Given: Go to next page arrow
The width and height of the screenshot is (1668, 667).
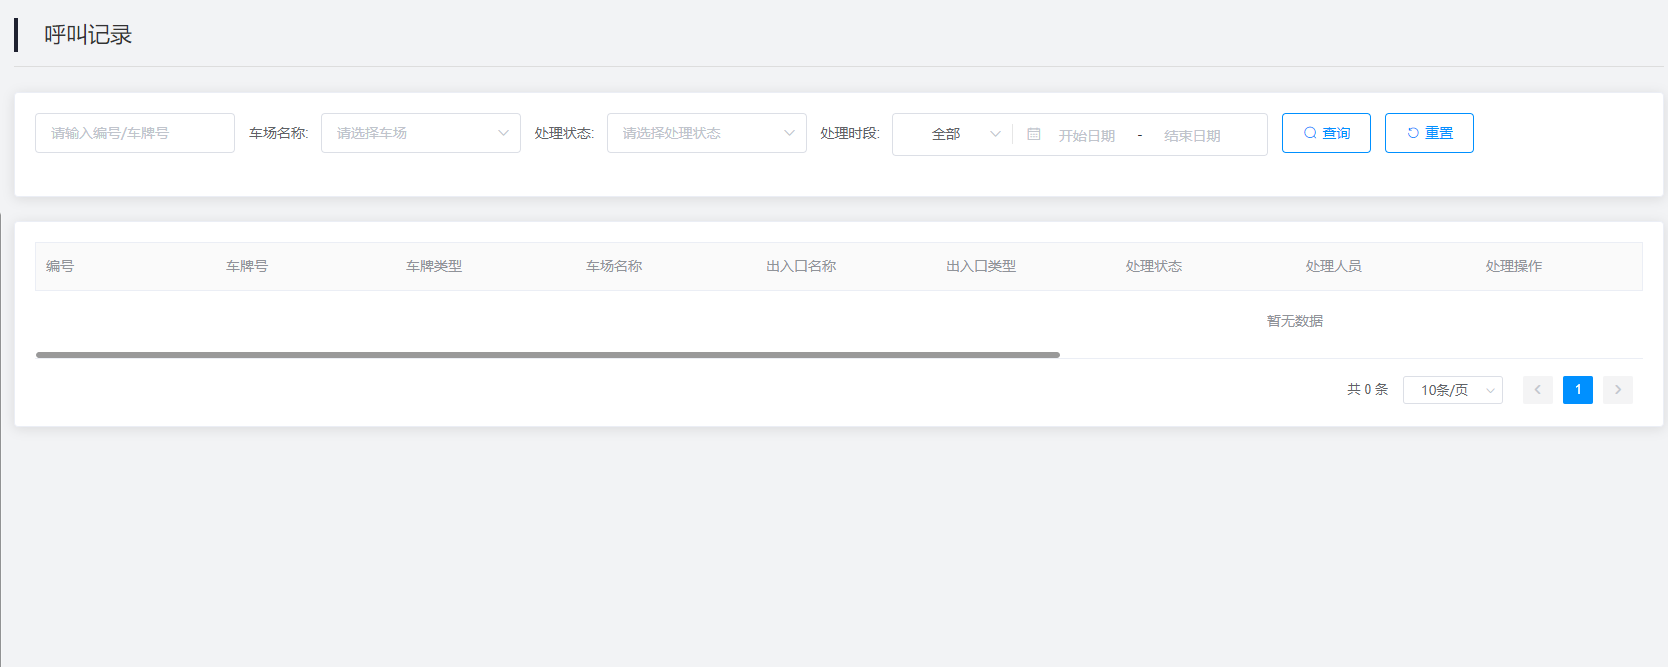Looking at the screenshot, I should (x=1618, y=390).
